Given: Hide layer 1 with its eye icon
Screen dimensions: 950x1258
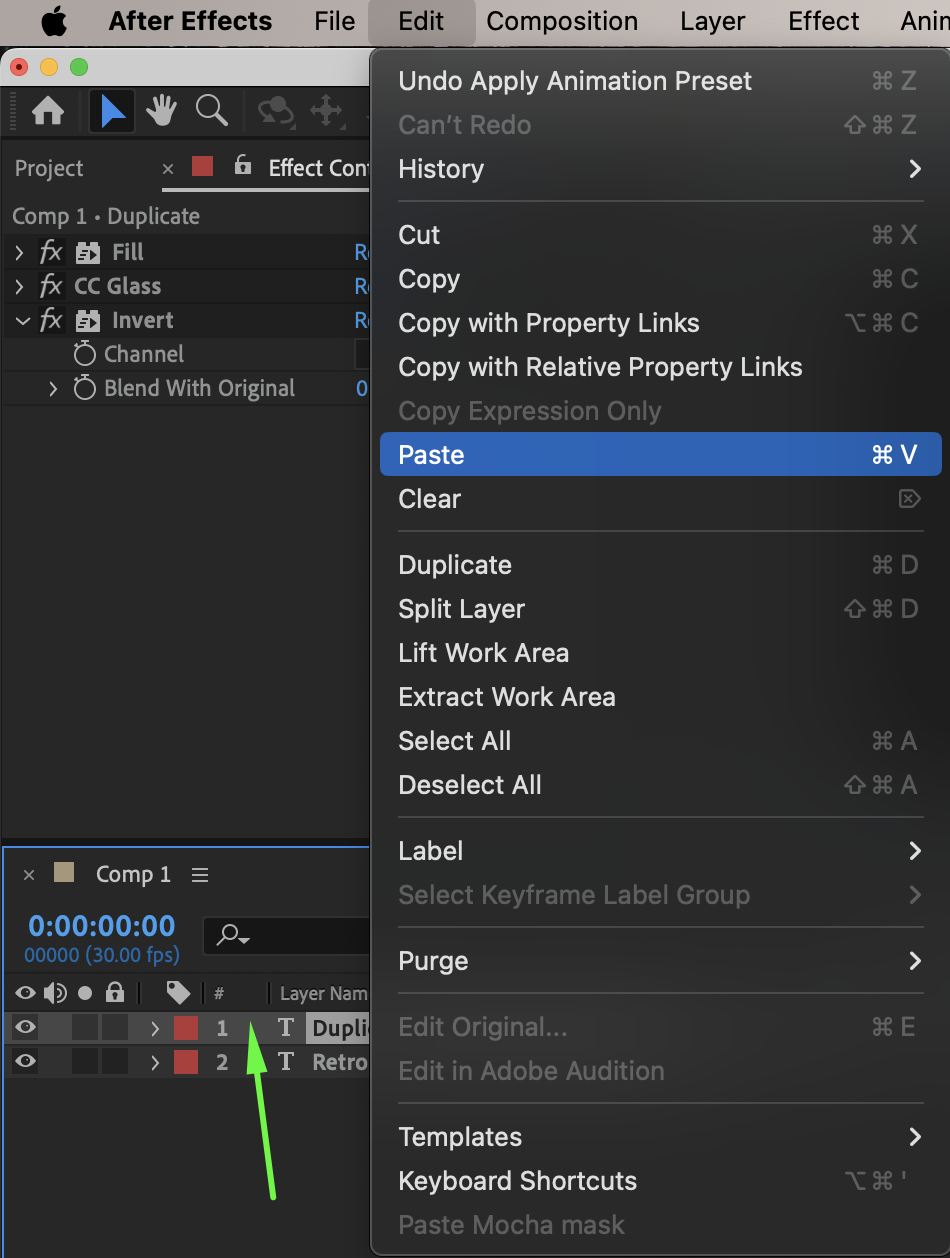Looking at the screenshot, I should tap(25, 1027).
